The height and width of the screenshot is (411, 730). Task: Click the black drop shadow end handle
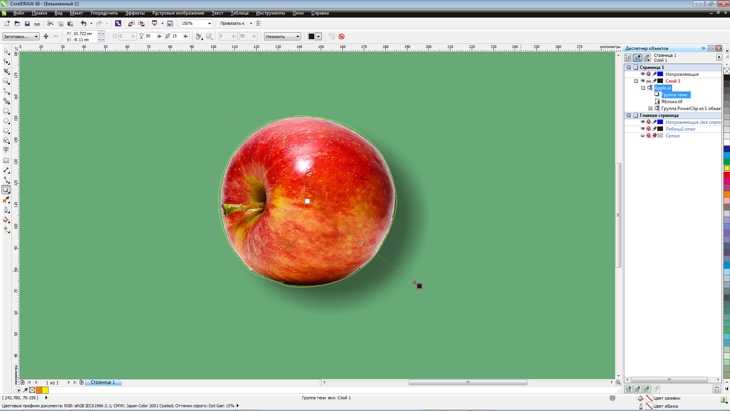pyautogui.click(x=419, y=286)
